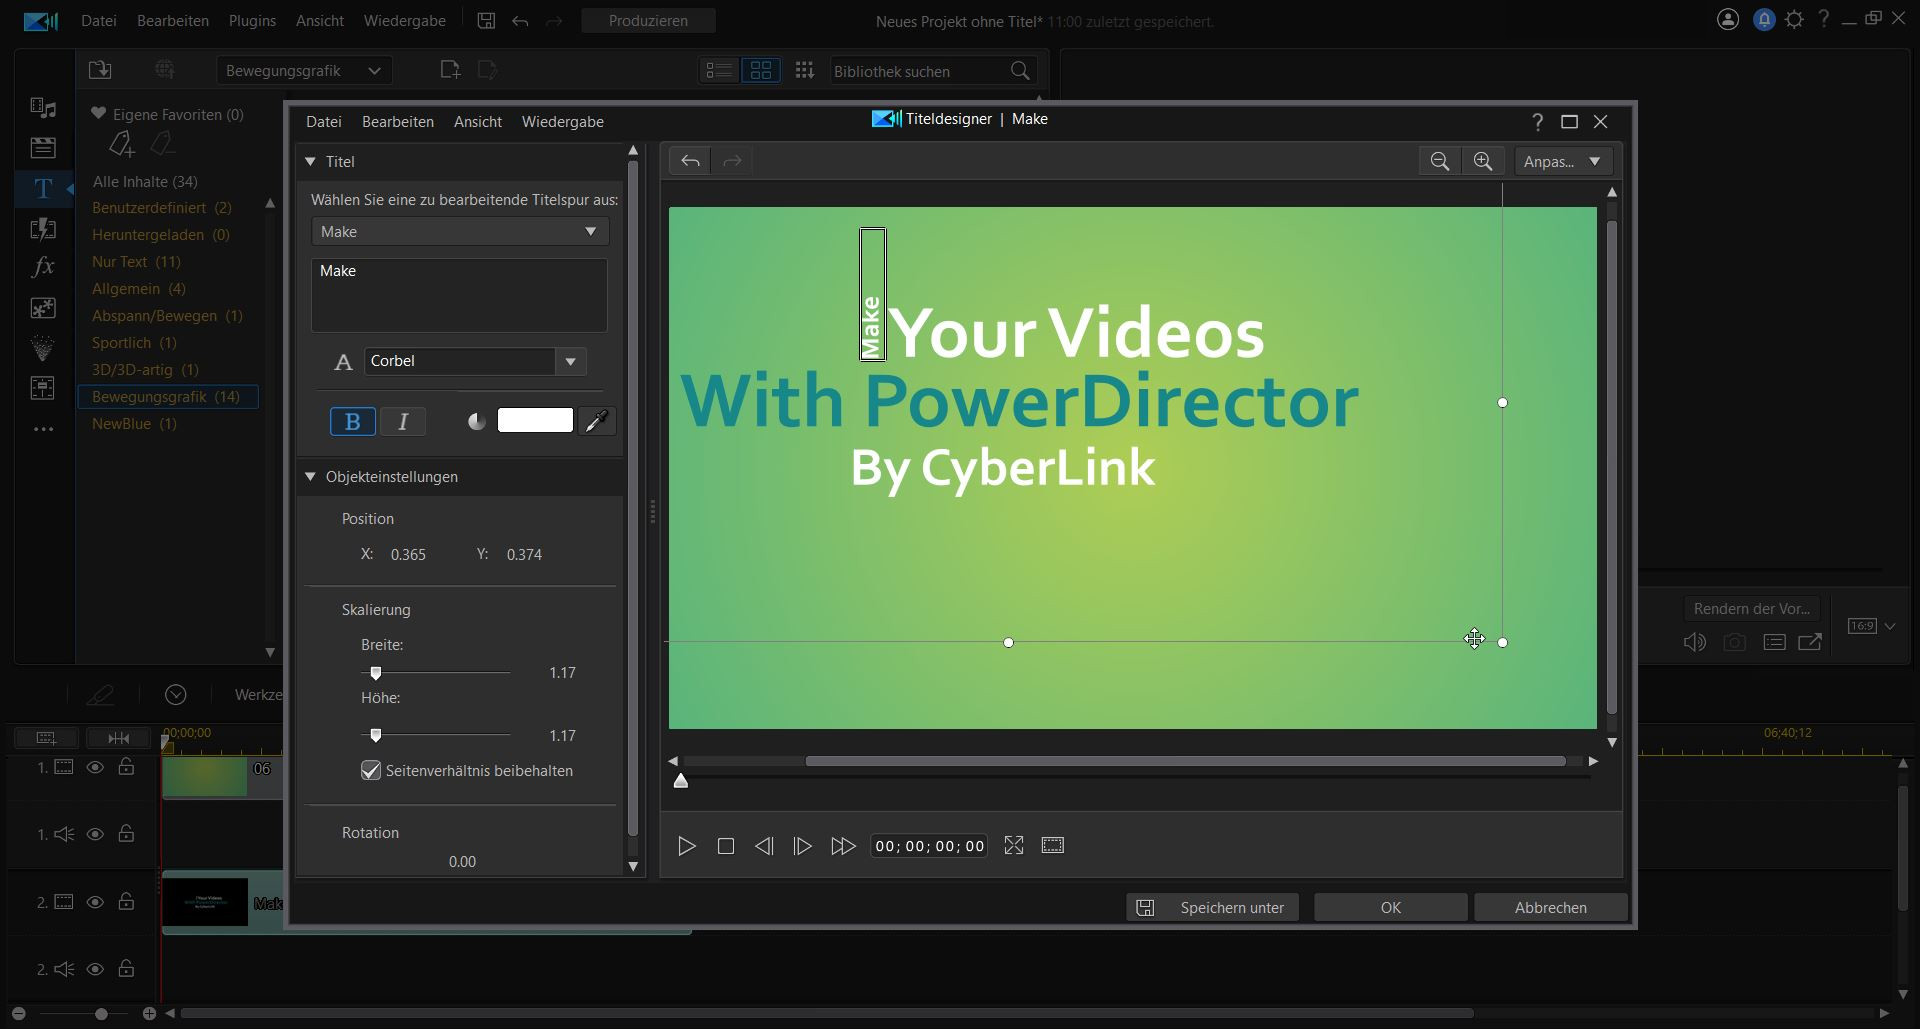Viewport: 1920px width, 1029px height.
Task: Open the Corbel font dropdown
Action: (570, 362)
